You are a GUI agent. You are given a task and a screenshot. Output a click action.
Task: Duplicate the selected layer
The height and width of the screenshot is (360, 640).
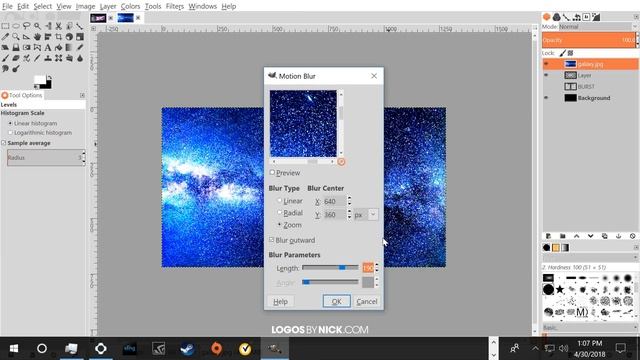click(x=604, y=236)
